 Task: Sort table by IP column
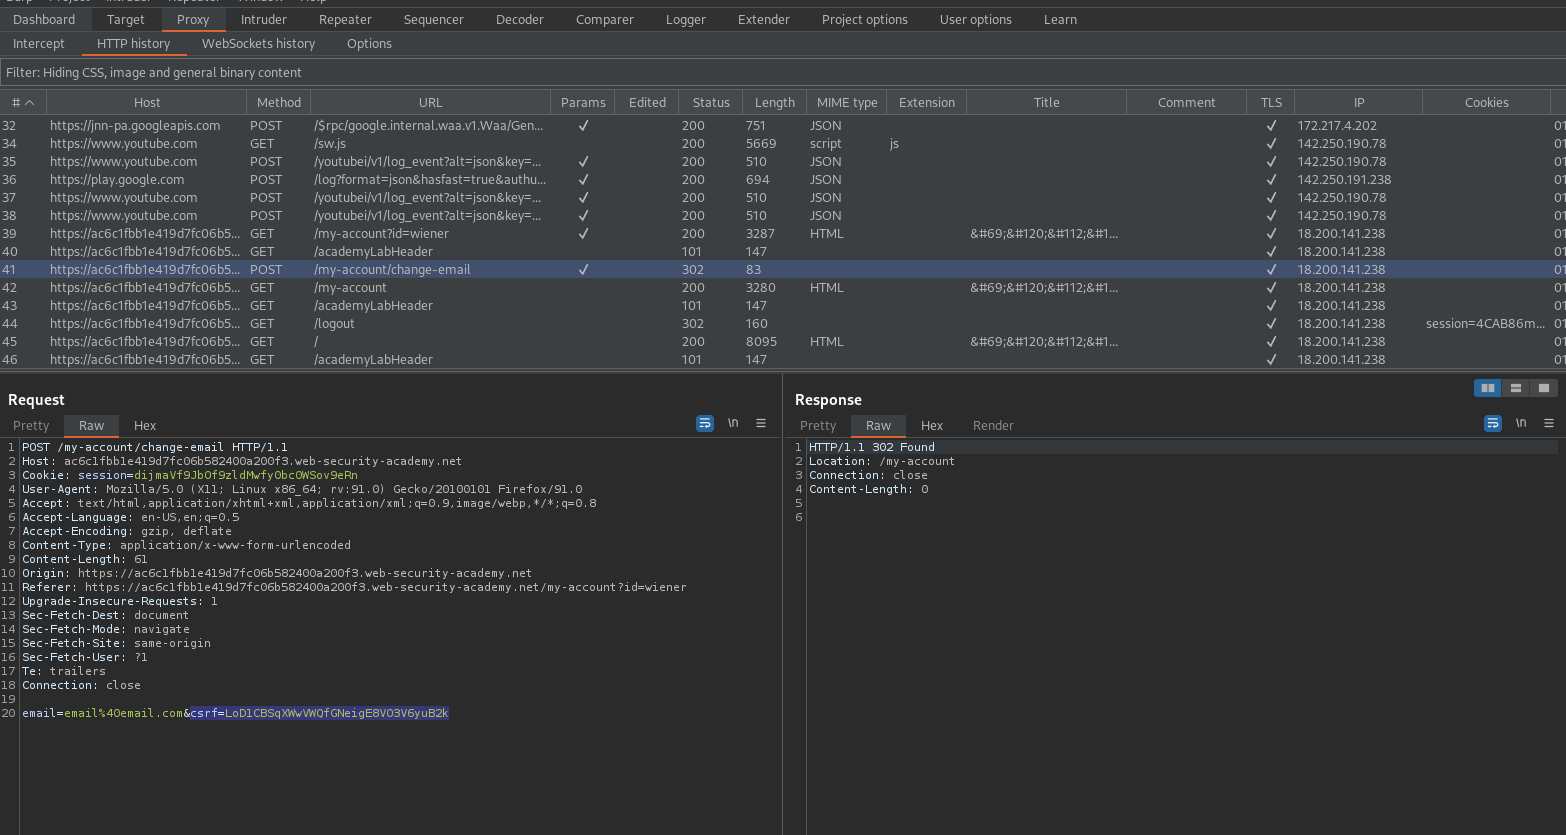point(1359,102)
